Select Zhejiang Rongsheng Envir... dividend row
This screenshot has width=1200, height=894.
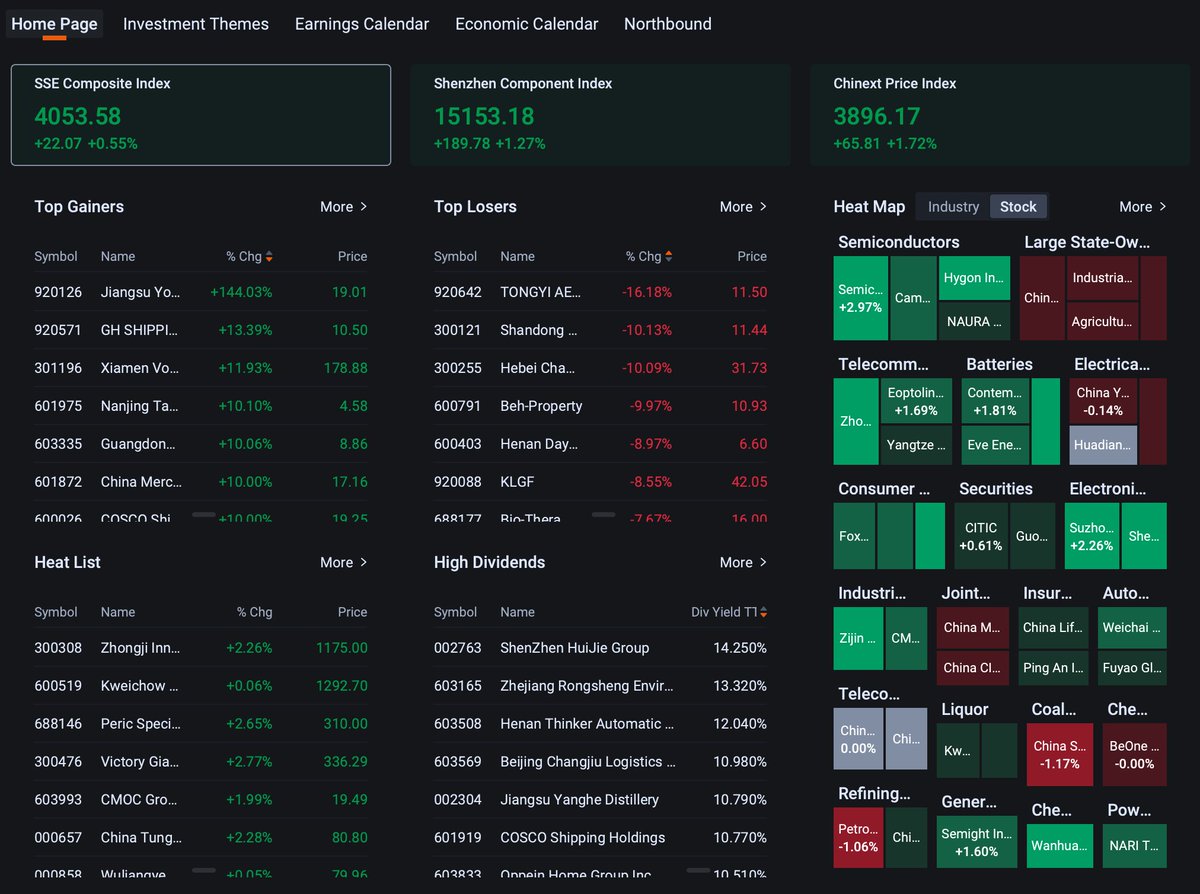[x=600, y=686]
